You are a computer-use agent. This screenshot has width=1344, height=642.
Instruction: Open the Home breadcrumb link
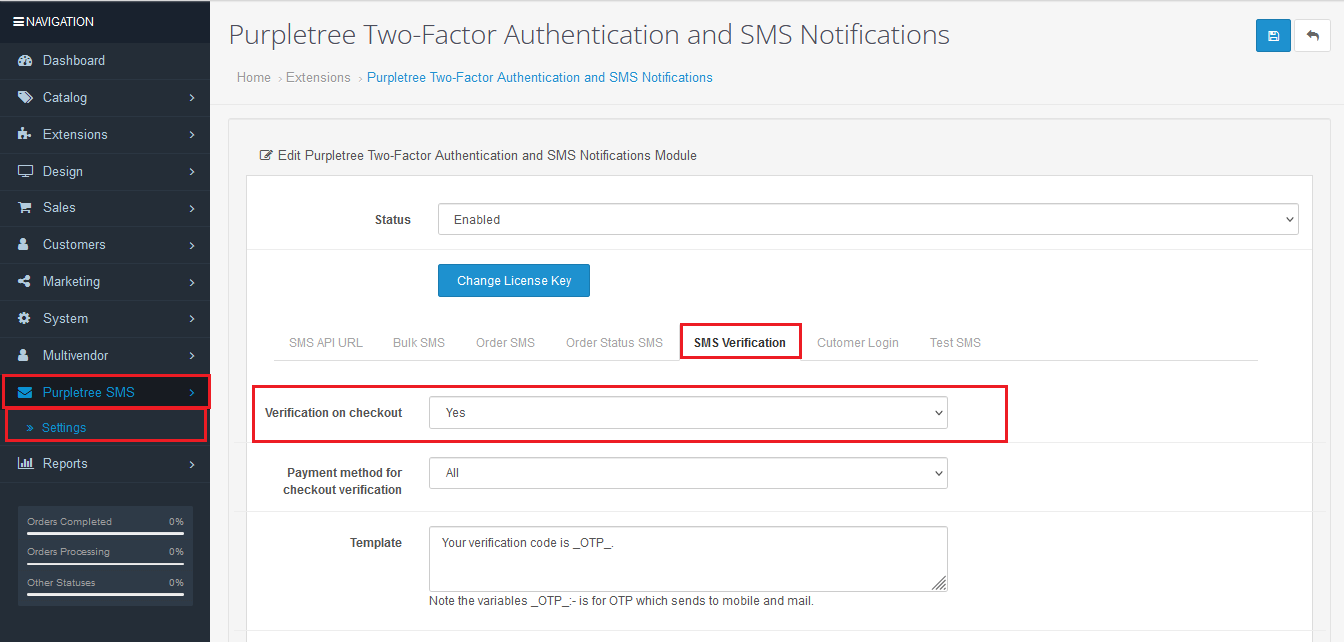pos(254,77)
